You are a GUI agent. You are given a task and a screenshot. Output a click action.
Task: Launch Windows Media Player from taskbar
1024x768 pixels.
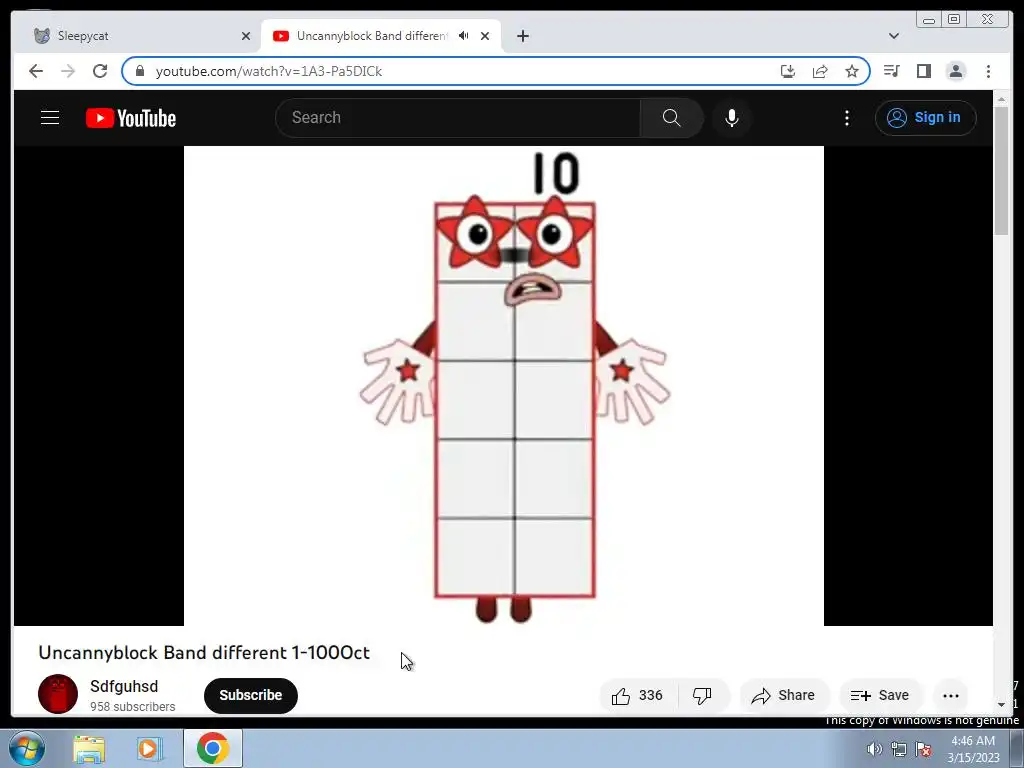click(x=149, y=749)
